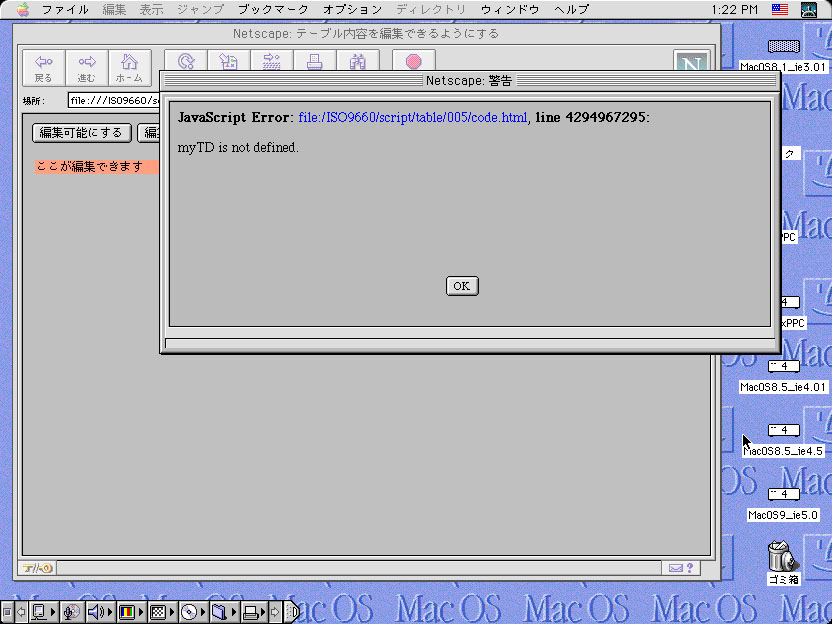The image size is (832, 624).
Task: Click the location (場所) address field
Action: click(x=114, y=100)
